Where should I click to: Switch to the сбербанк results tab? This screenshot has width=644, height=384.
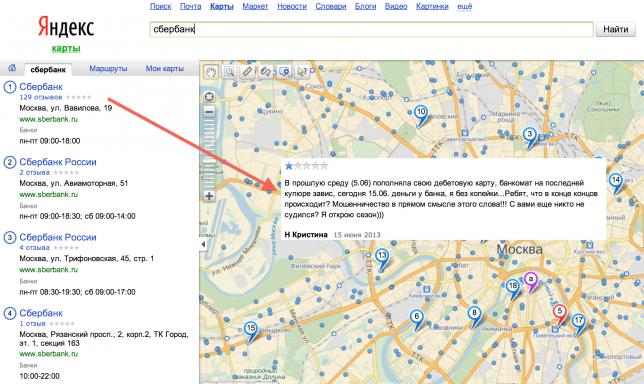coord(48,69)
